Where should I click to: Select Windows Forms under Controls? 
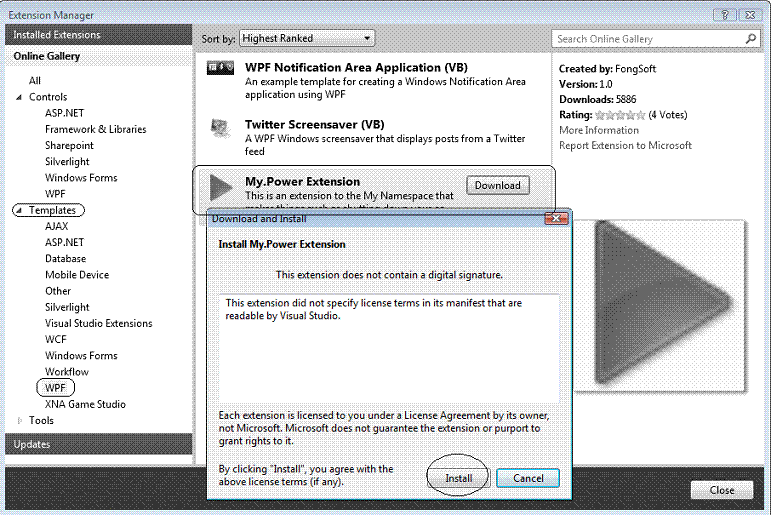[x=81, y=178]
